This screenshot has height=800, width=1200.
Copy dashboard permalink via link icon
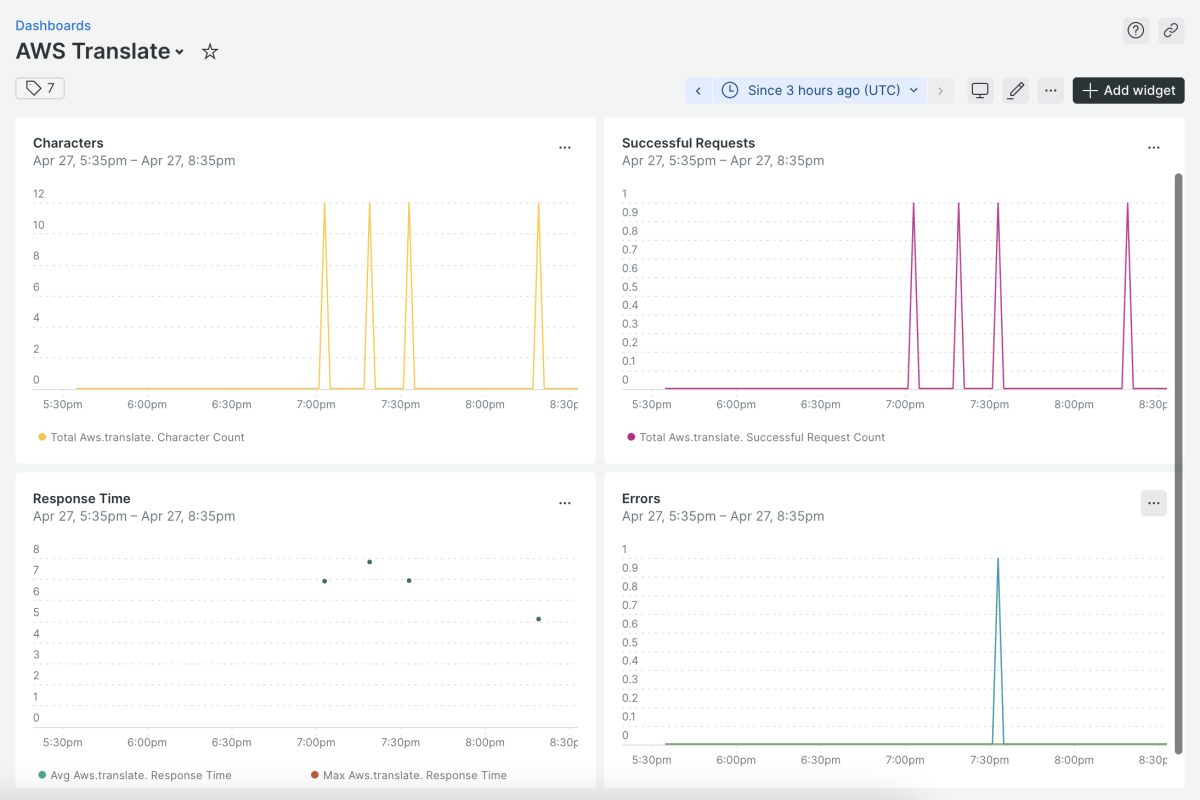[1171, 30]
